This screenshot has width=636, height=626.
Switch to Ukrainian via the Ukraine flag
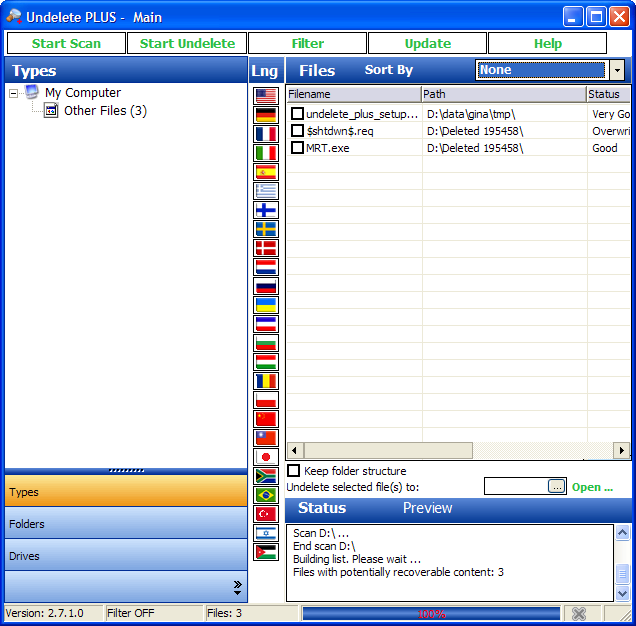pyautogui.click(x=266, y=305)
